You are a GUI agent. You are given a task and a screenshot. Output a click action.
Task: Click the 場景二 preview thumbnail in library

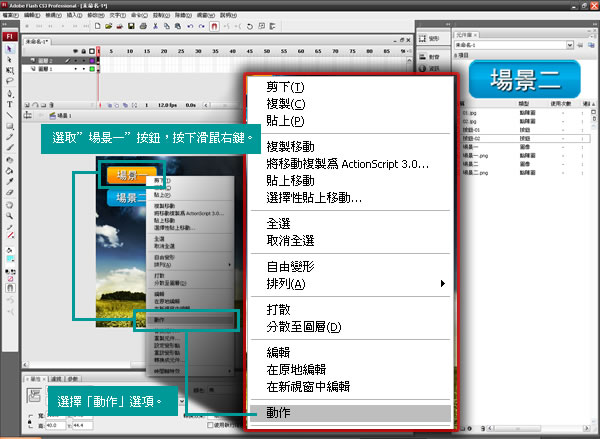524,79
